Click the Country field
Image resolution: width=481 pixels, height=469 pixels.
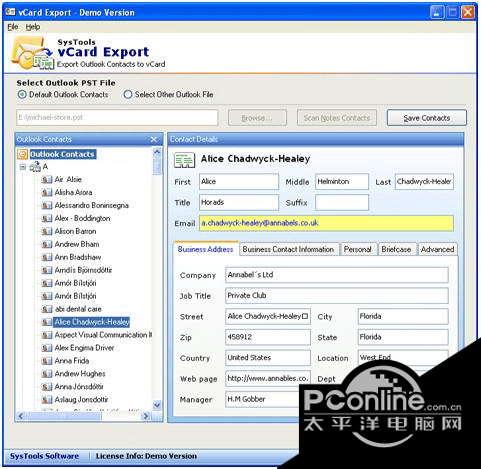[x=268, y=358]
